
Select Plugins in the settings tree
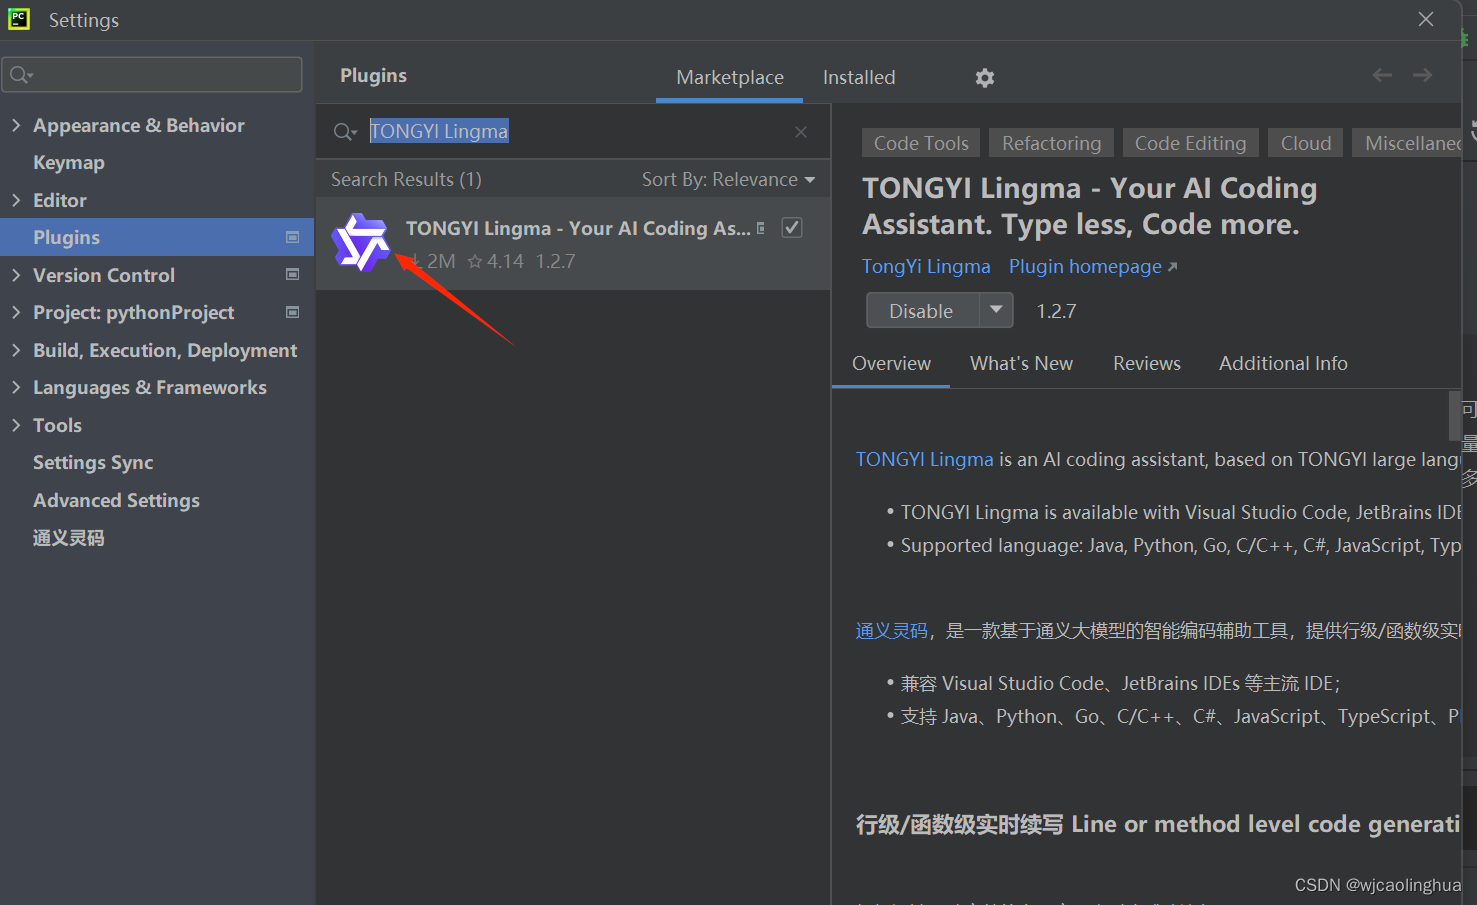(157, 237)
